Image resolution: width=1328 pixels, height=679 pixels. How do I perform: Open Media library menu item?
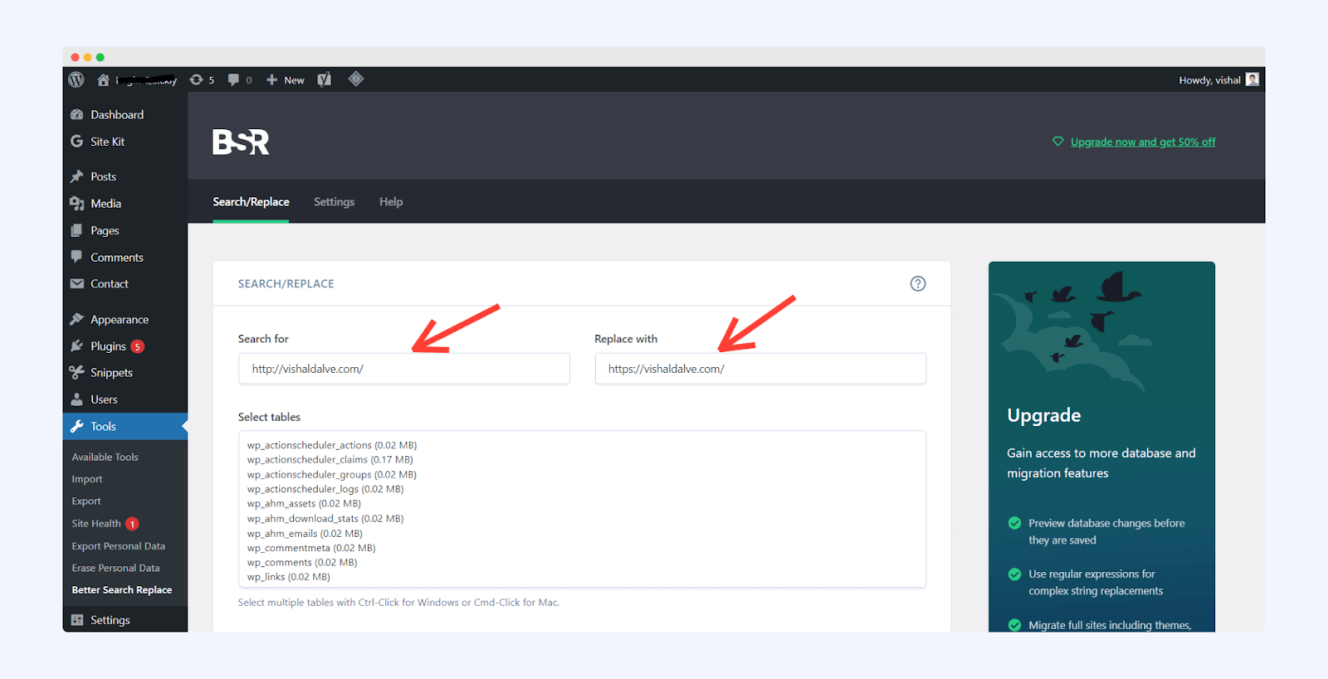(x=106, y=204)
